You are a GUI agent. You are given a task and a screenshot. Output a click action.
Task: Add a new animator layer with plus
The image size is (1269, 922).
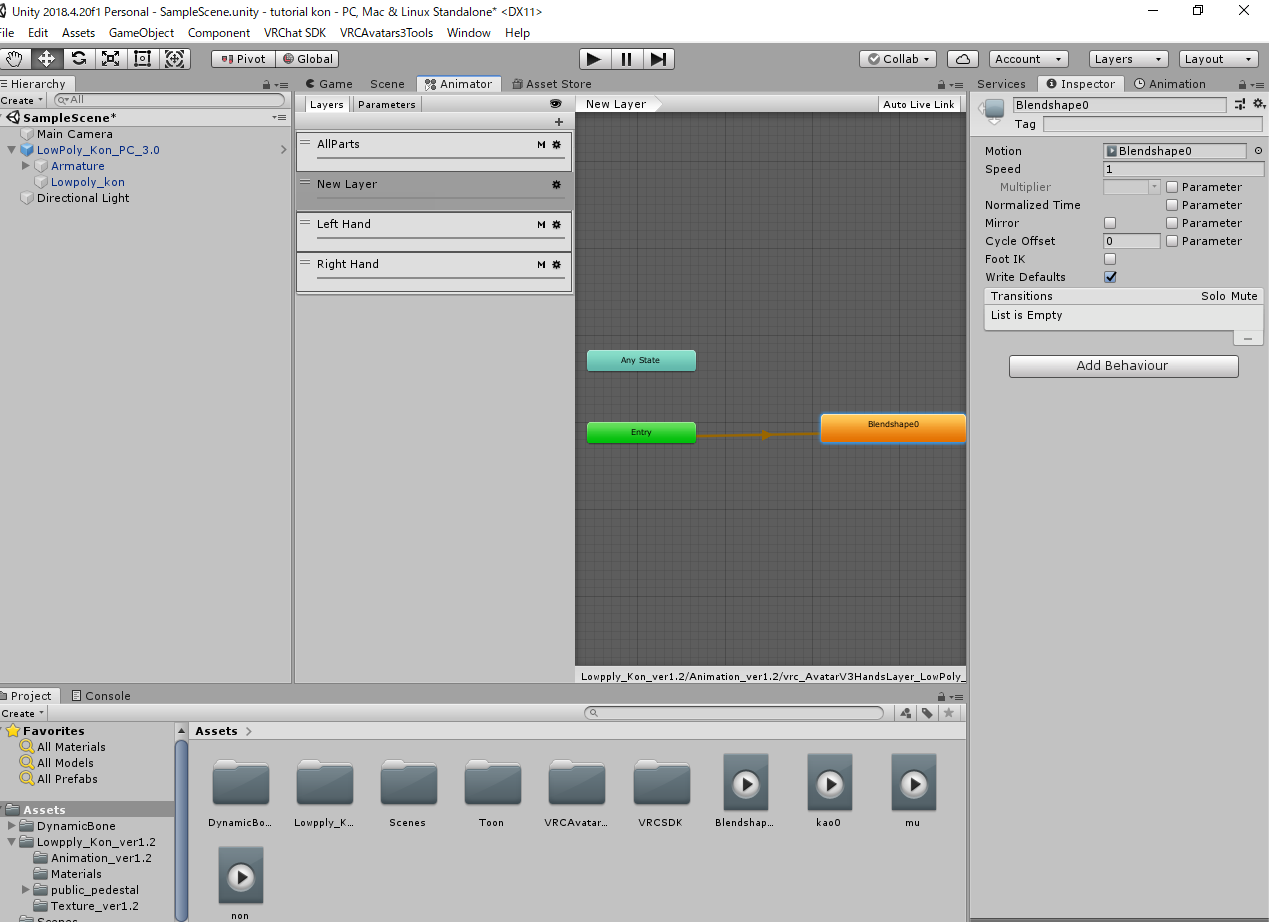coord(559,122)
